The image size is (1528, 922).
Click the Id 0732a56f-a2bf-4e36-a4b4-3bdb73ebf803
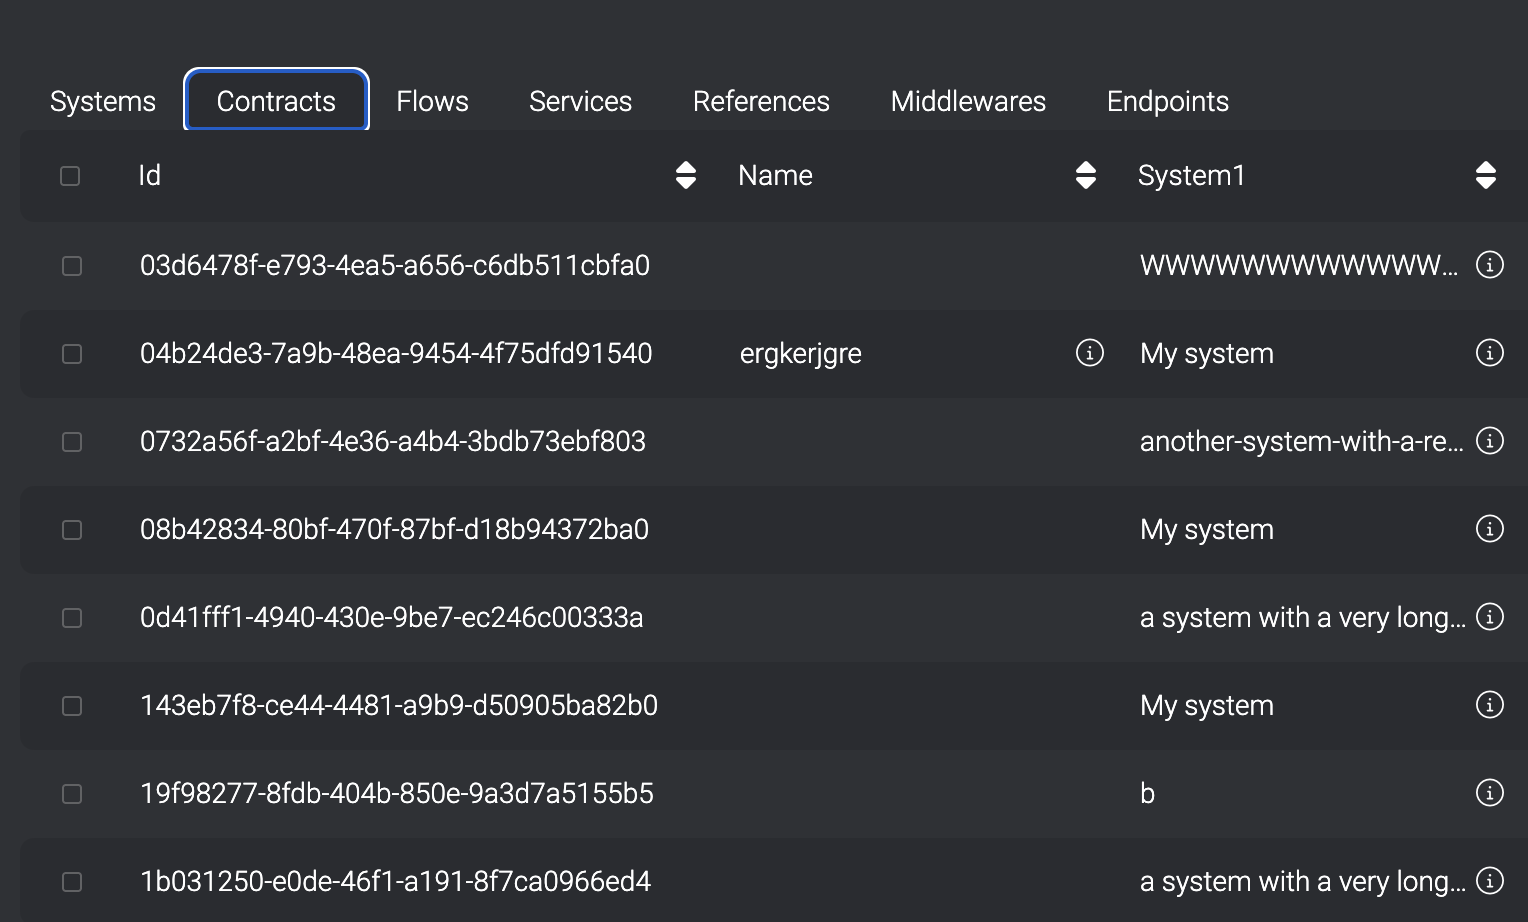[x=393, y=441]
